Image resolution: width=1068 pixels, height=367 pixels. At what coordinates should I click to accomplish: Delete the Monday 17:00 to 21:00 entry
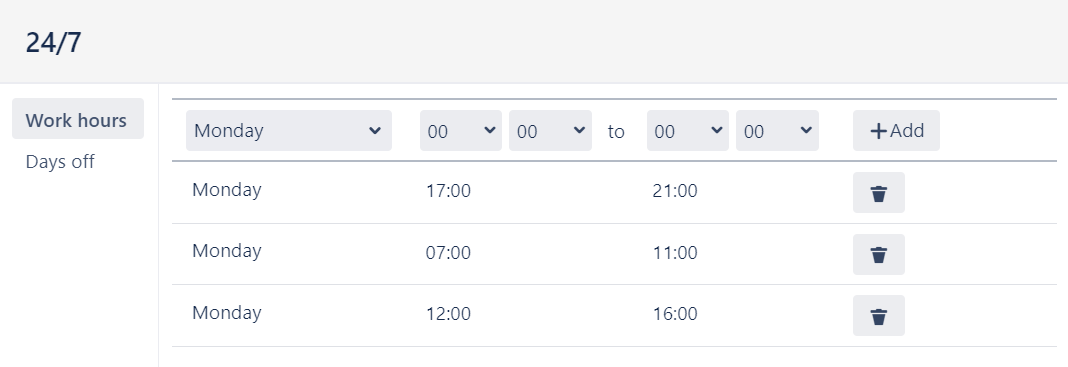pyautogui.click(x=879, y=193)
